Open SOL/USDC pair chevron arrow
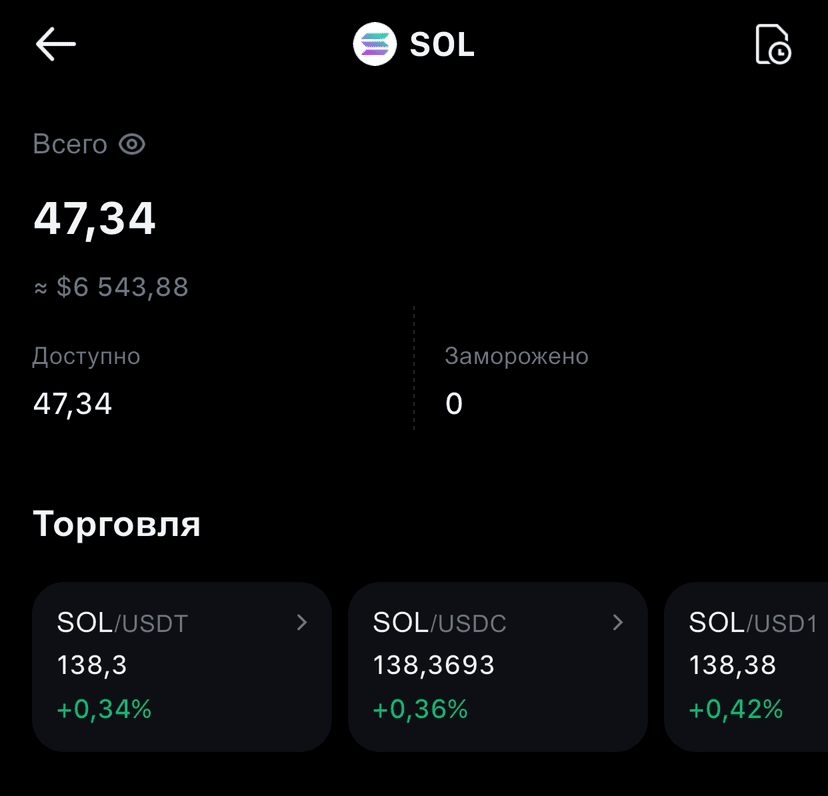 click(x=617, y=622)
